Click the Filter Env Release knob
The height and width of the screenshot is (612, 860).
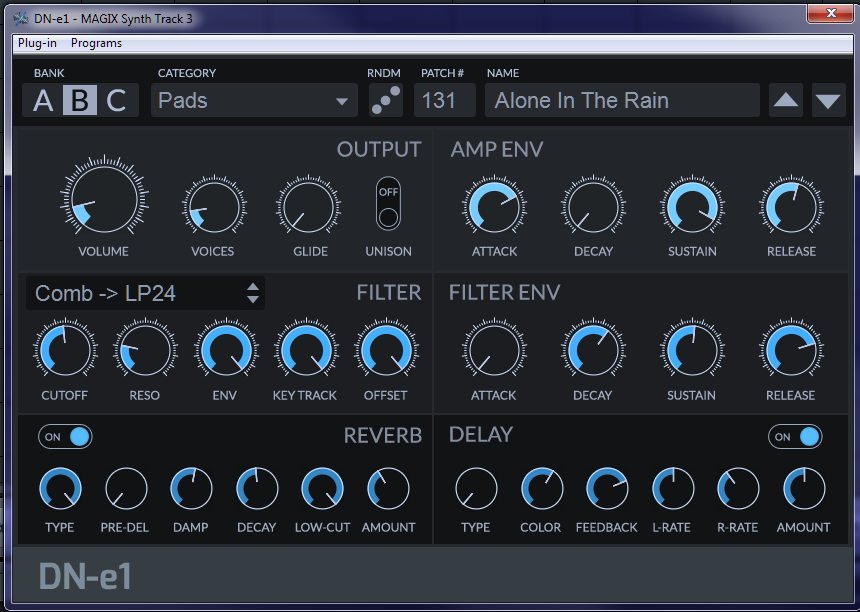(x=791, y=350)
